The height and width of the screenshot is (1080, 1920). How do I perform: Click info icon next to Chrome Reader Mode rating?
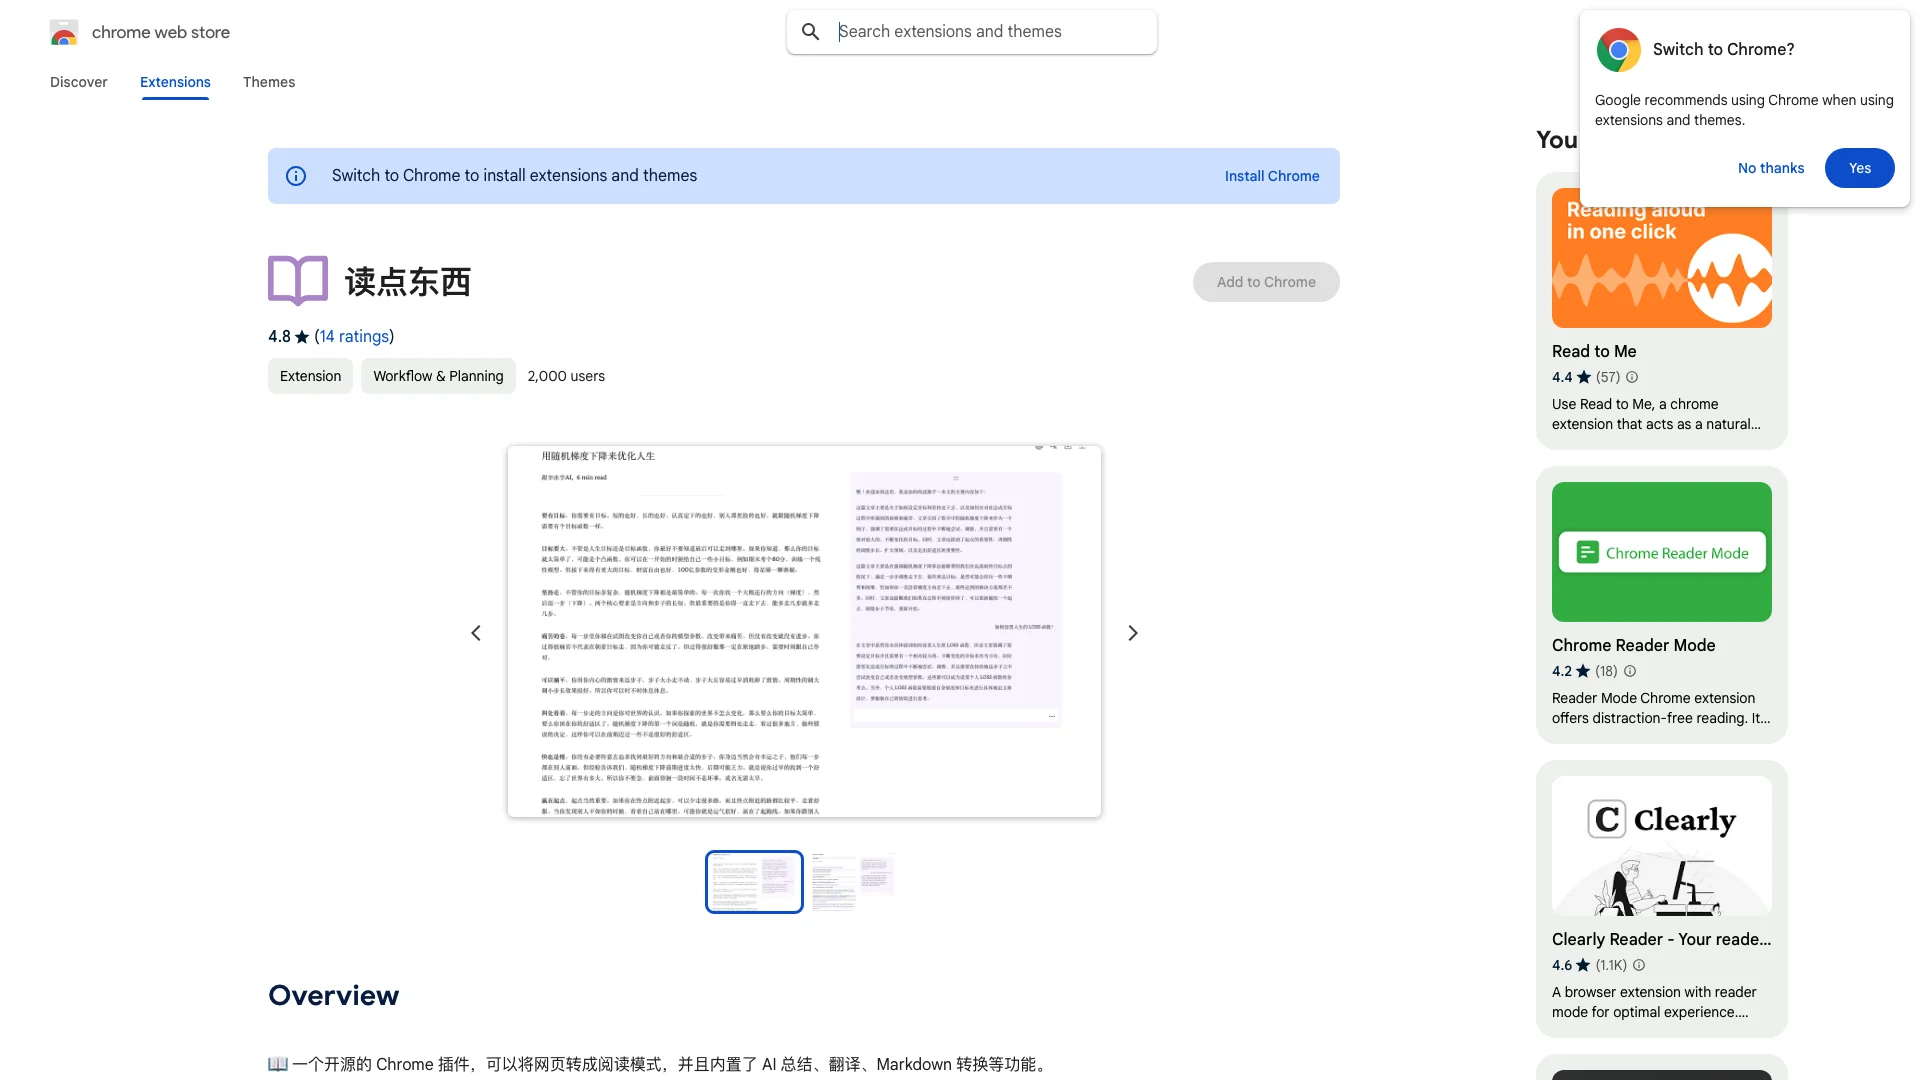[1630, 671]
